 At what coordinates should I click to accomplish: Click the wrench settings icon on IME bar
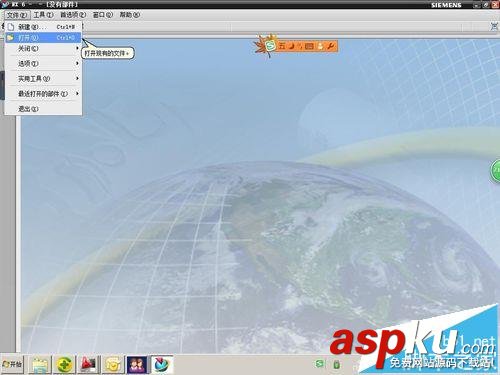(330, 46)
